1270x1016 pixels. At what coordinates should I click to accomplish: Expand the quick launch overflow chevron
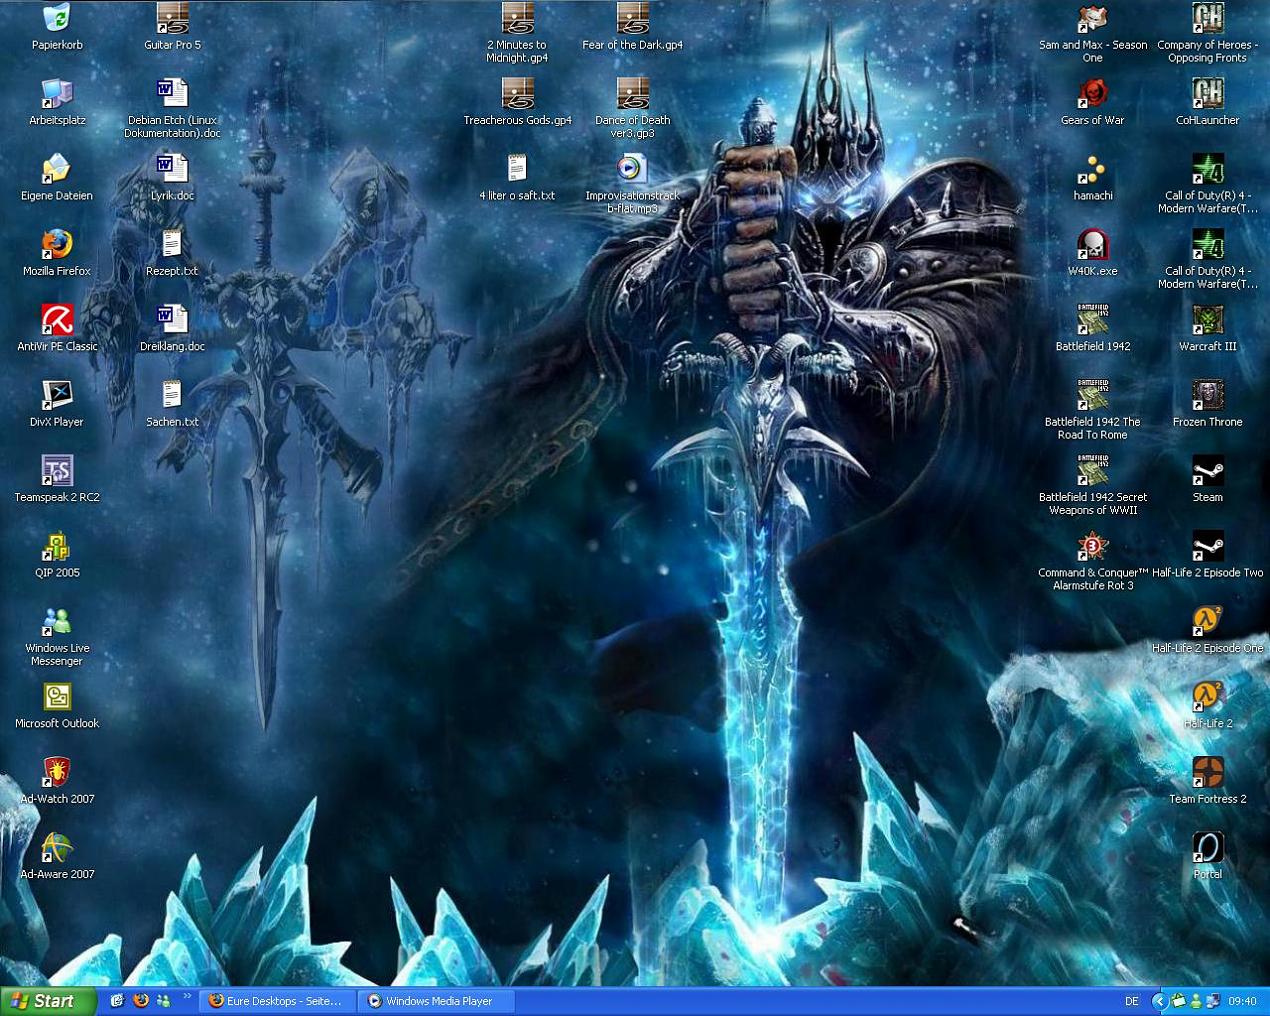(187, 996)
